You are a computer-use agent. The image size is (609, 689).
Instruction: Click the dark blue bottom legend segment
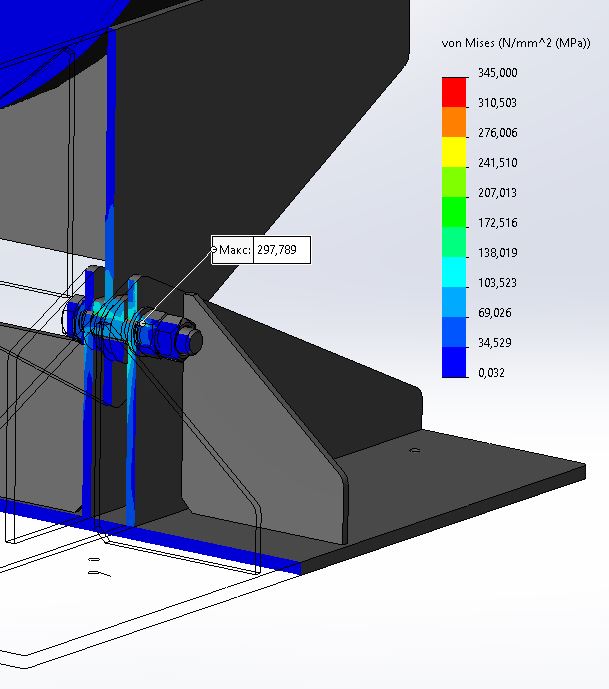pos(454,362)
